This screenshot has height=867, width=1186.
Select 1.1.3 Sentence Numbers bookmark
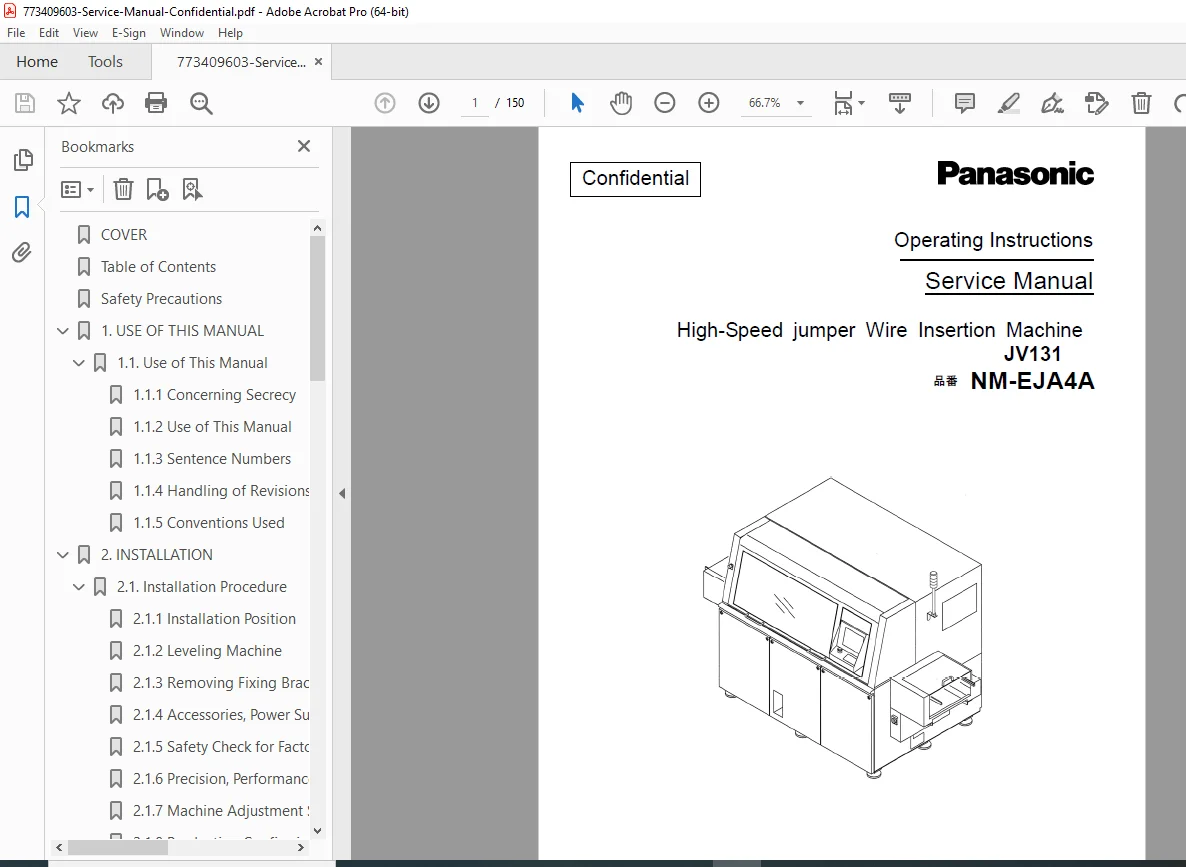coord(212,459)
